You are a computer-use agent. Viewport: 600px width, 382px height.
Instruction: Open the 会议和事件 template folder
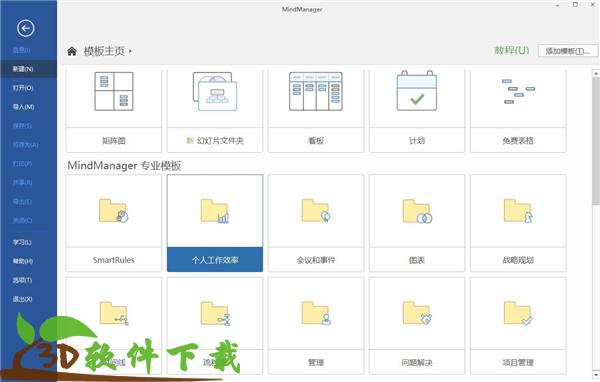[316, 223]
